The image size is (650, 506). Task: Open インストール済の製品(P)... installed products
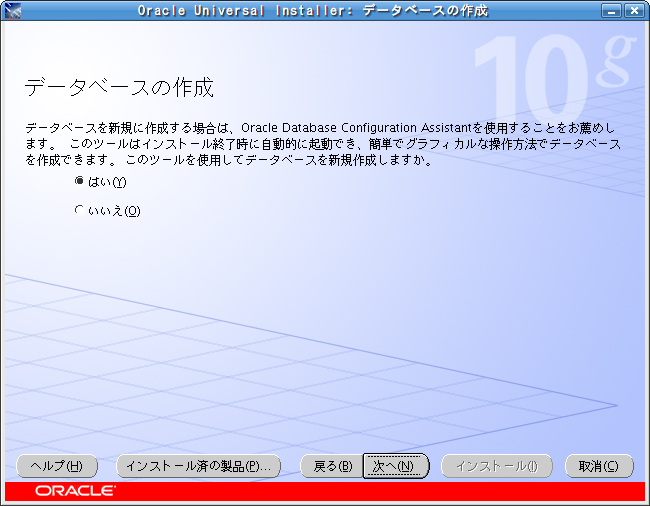point(199,466)
